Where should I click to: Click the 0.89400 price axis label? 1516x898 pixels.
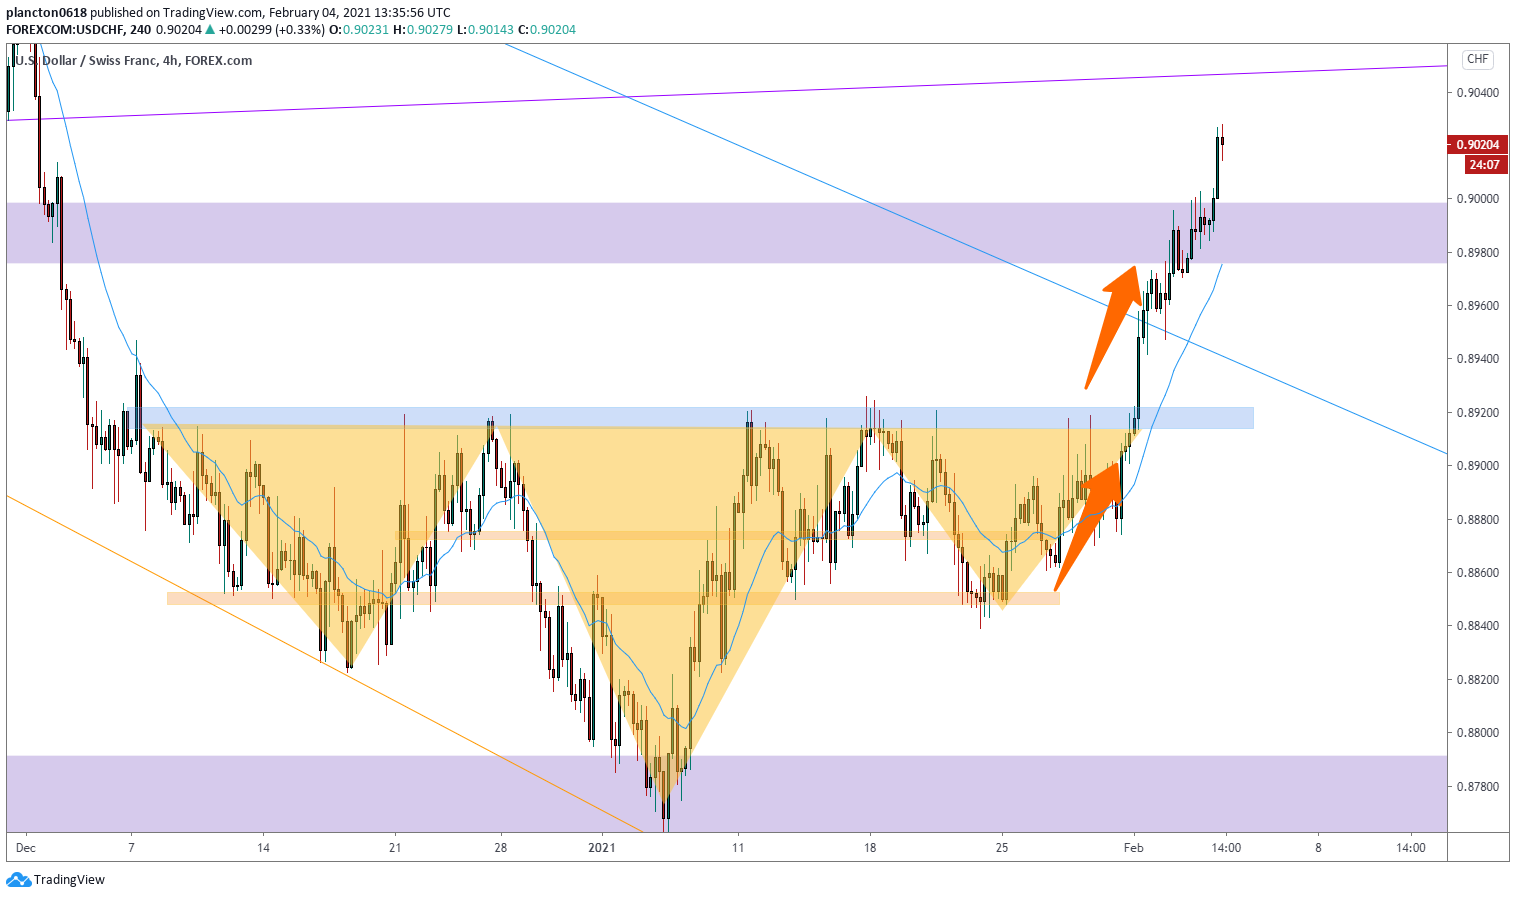point(1477,359)
